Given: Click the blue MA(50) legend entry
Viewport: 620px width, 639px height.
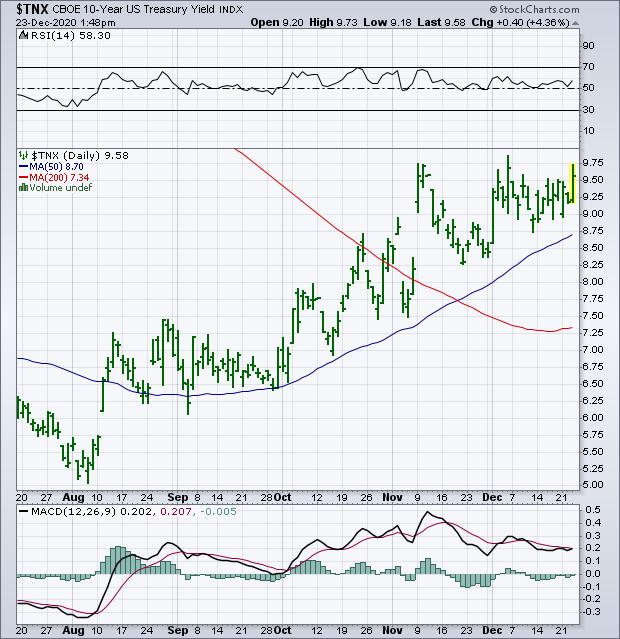Looking at the screenshot, I should point(55,168).
